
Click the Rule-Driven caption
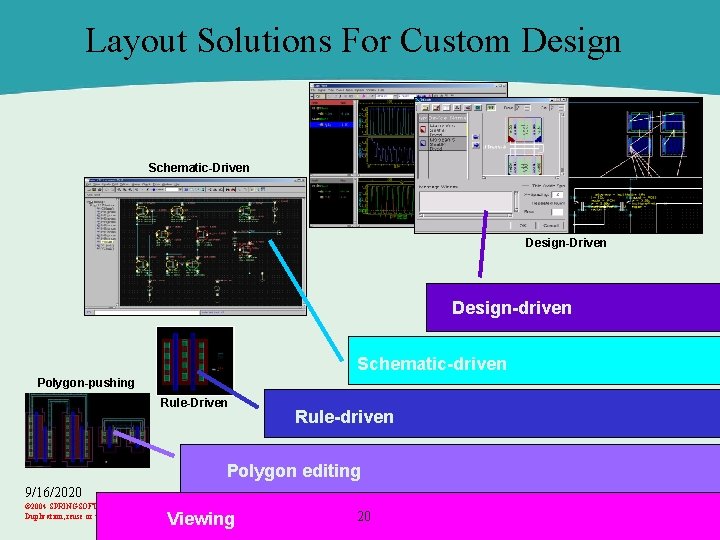(194, 403)
